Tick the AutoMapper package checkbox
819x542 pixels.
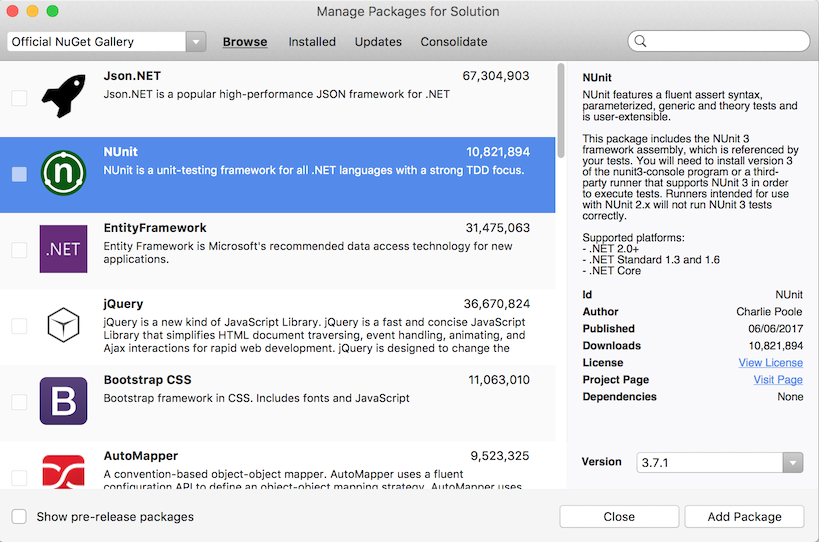[x=19, y=478]
